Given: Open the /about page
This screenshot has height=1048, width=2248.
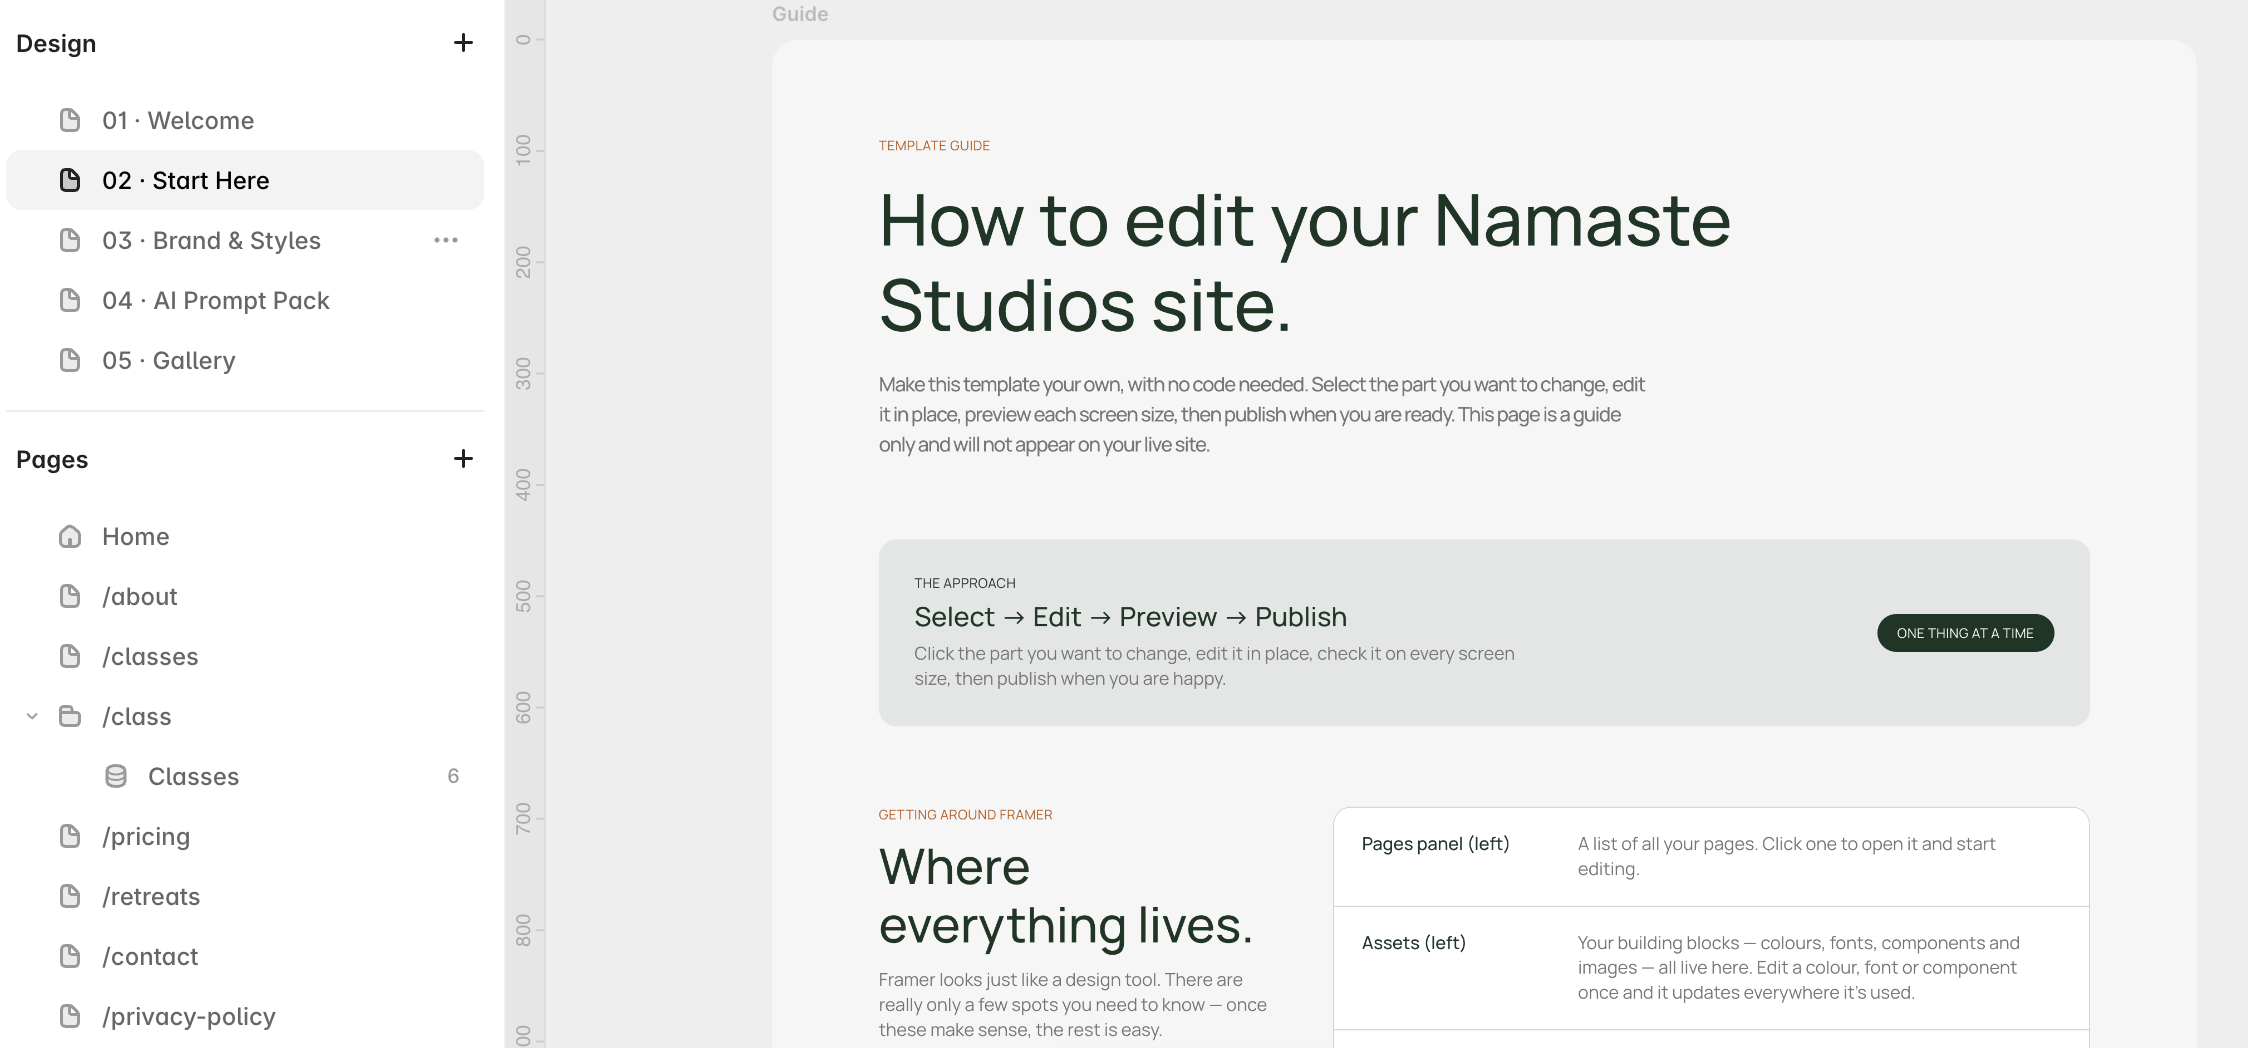Looking at the screenshot, I should [245, 596].
